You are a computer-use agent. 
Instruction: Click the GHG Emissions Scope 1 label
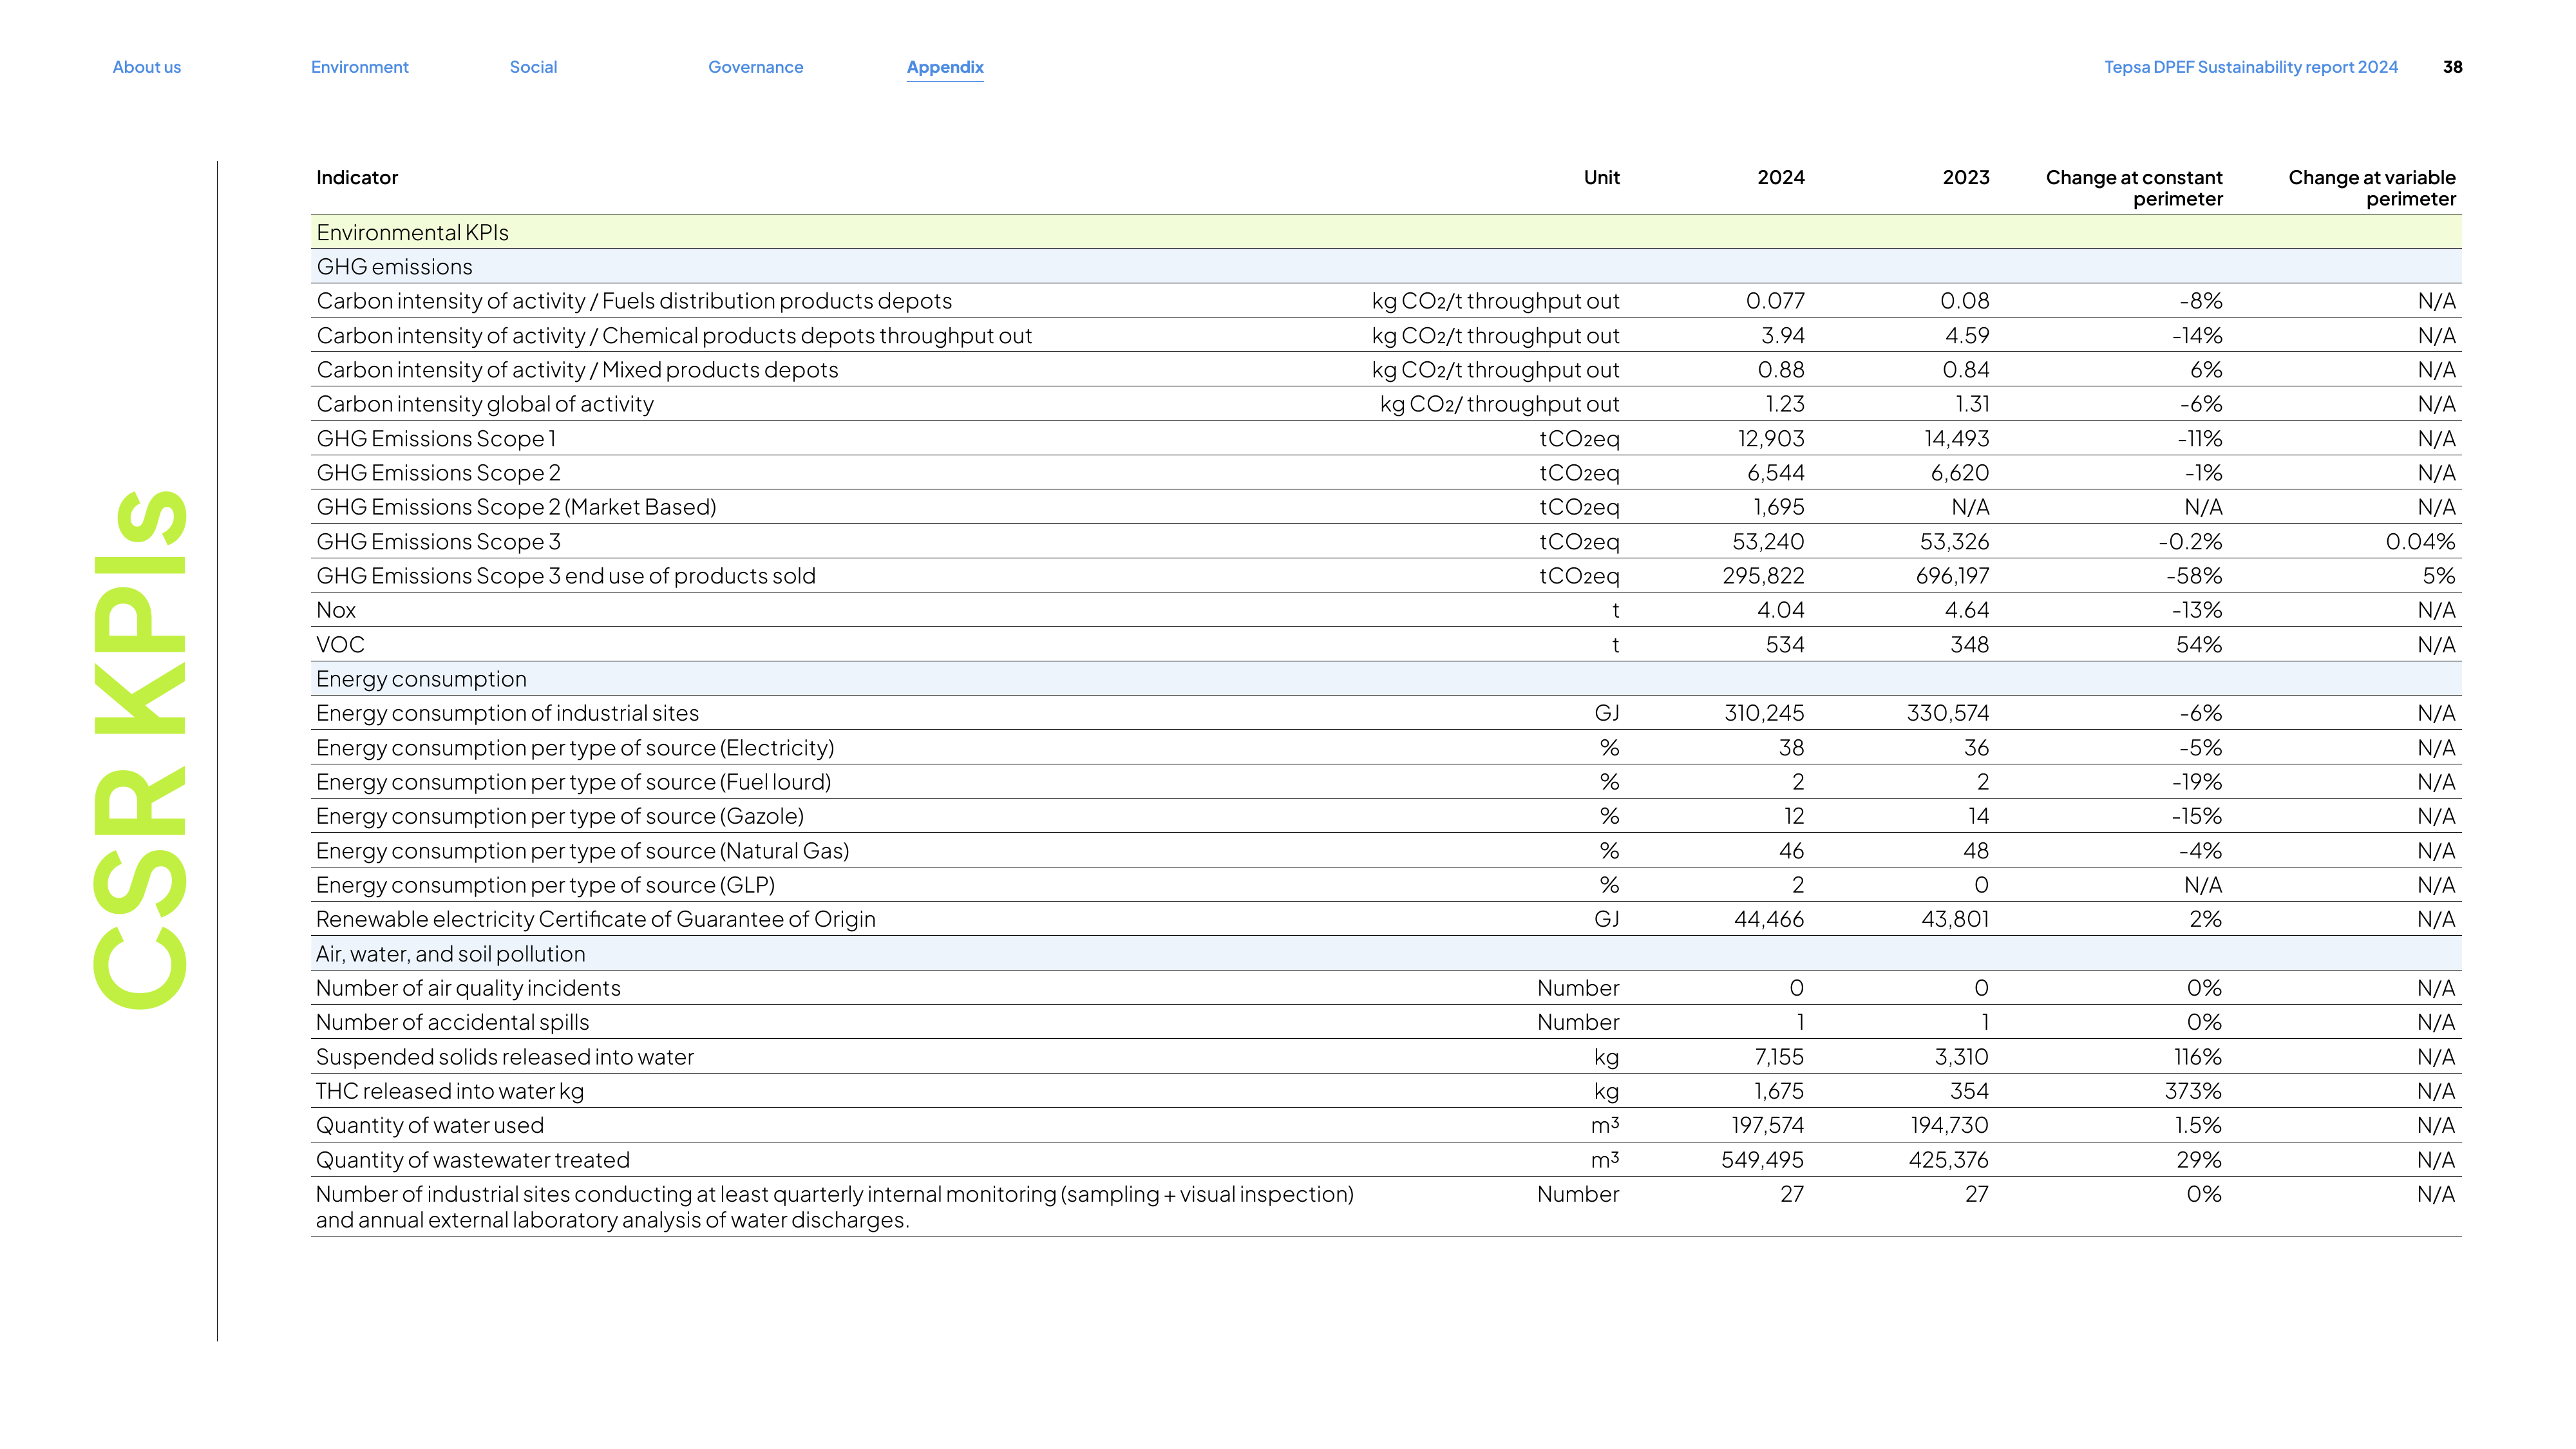point(436,438)
